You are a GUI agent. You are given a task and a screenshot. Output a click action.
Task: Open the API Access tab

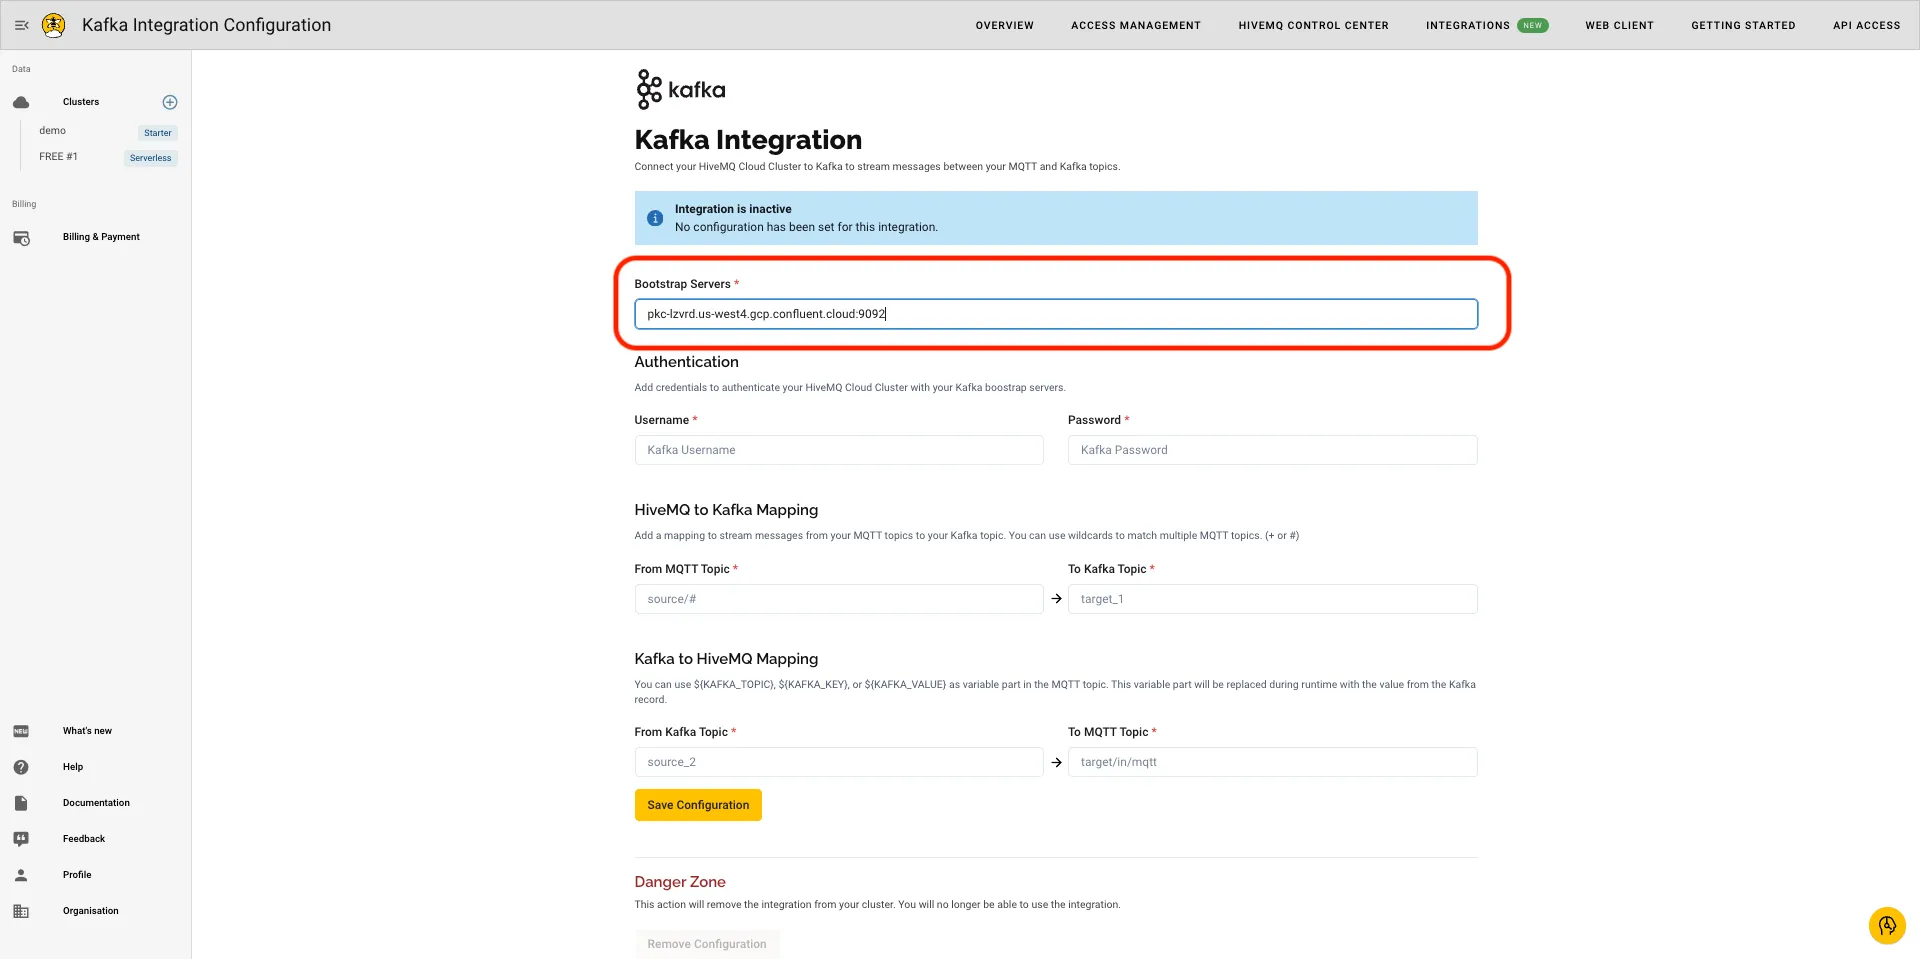[1866, 25]
